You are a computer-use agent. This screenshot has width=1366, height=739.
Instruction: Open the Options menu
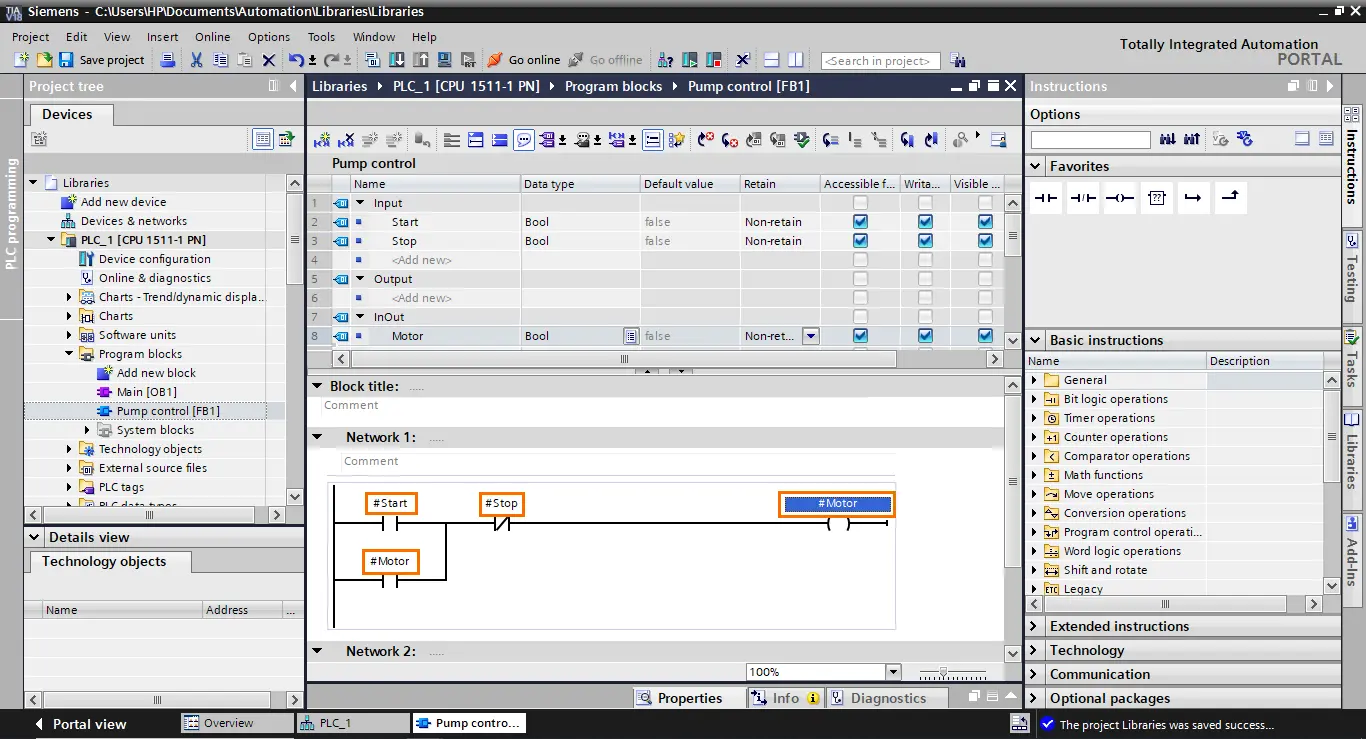[269, 37]
